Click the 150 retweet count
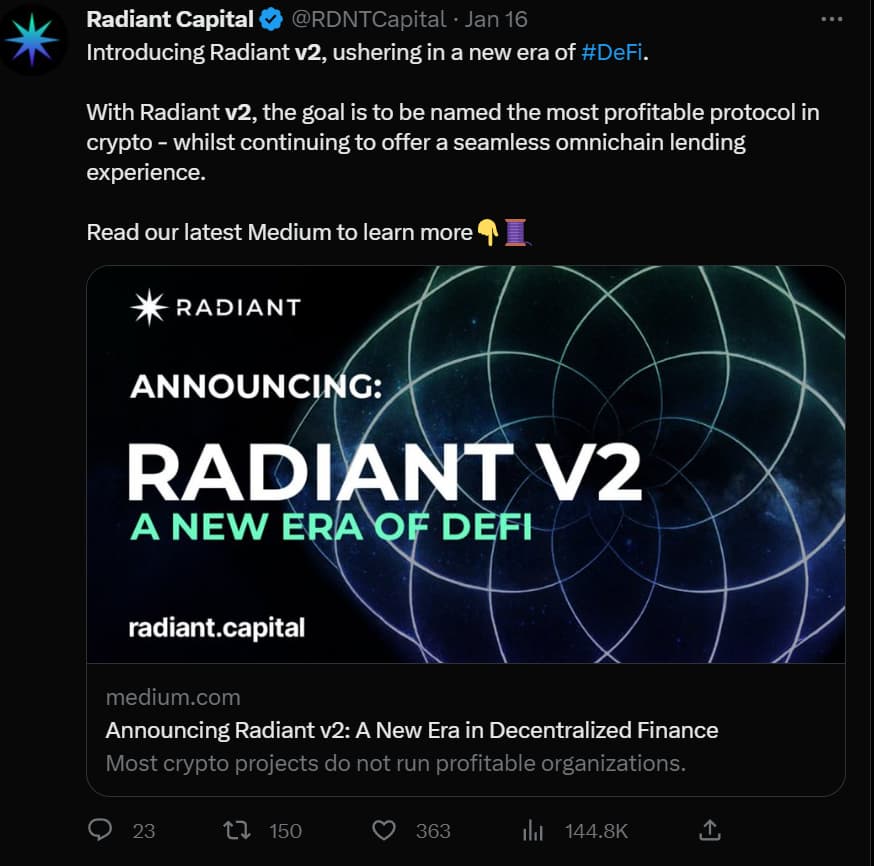 285,830
